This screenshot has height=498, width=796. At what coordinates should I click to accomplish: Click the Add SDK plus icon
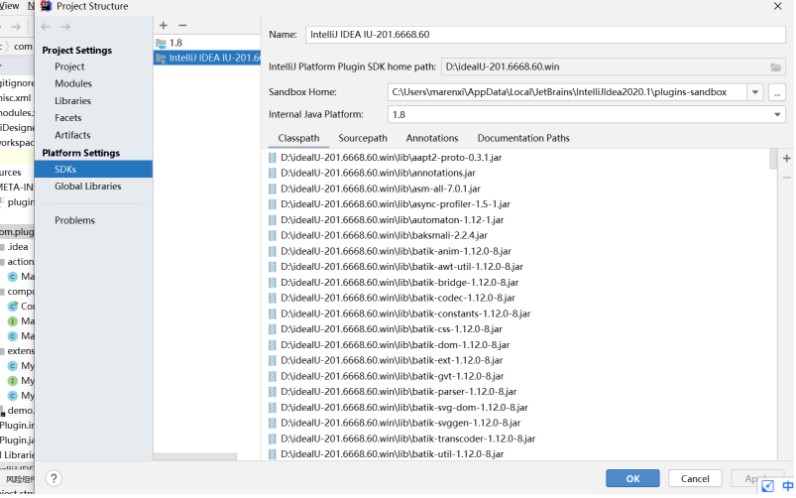163,25
